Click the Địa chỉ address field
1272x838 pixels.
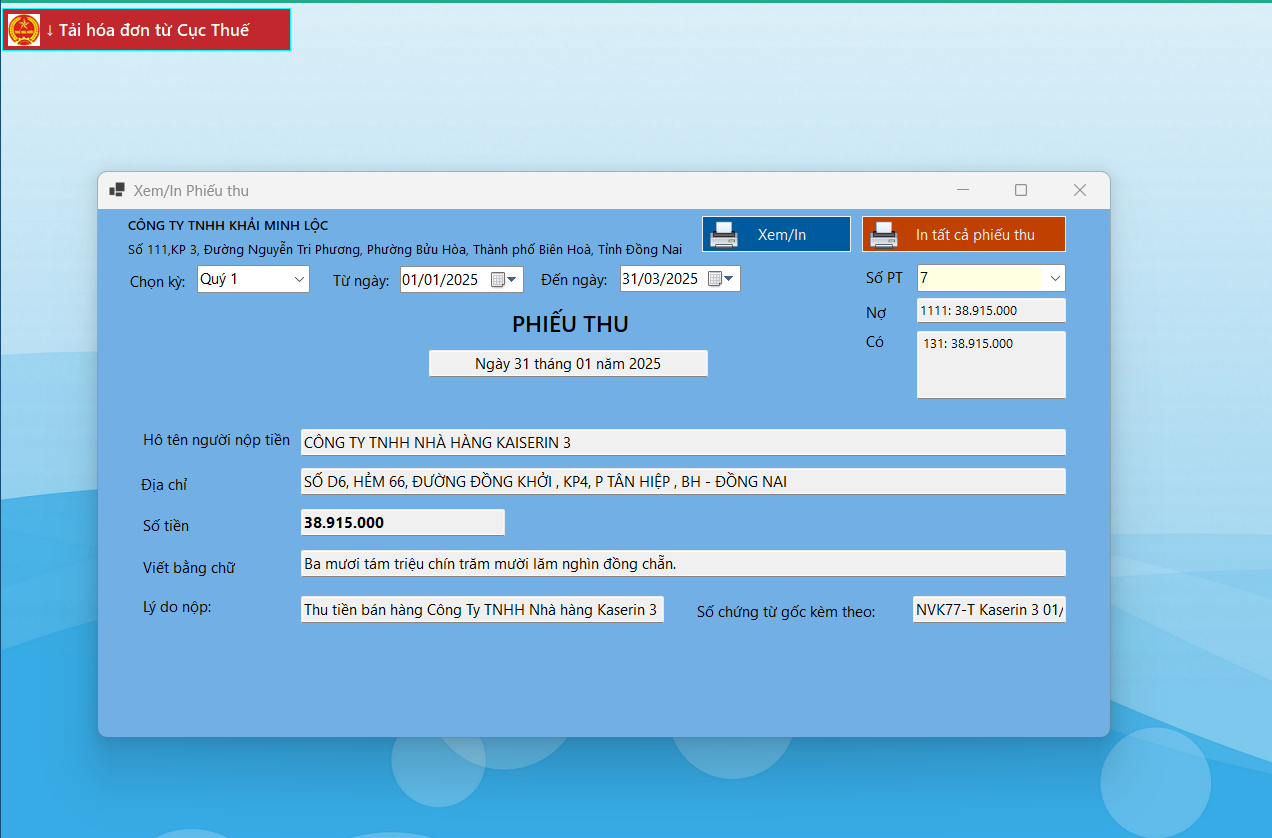tap(682, 482)
